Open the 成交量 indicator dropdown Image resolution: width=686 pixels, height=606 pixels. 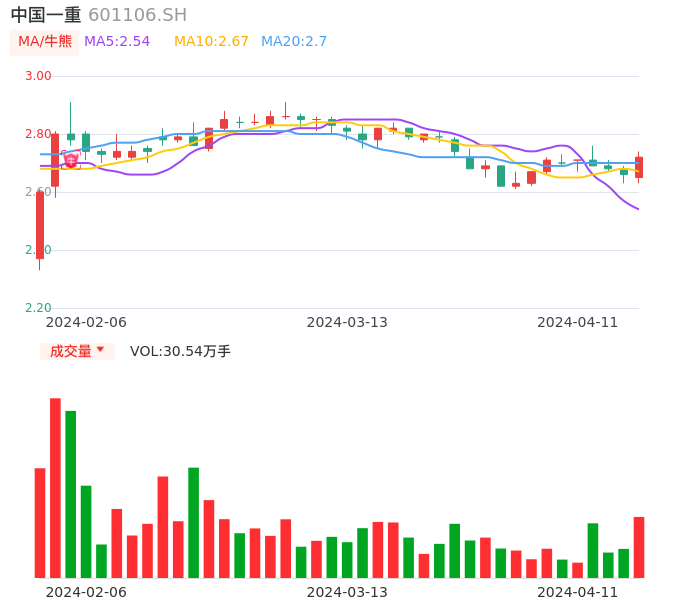(x=77, y=351)
